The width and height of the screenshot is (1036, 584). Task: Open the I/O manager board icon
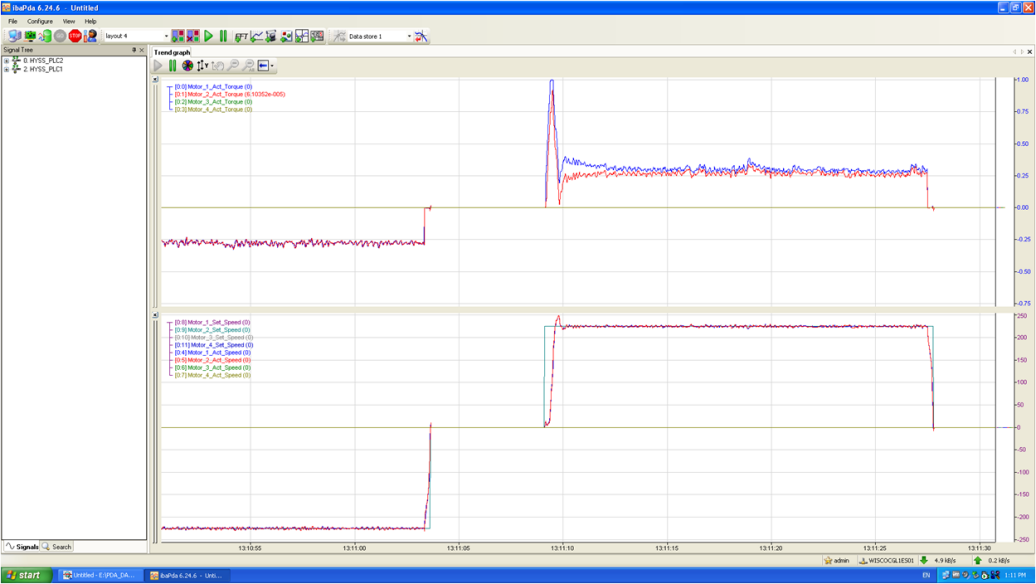tap(30, 36)
